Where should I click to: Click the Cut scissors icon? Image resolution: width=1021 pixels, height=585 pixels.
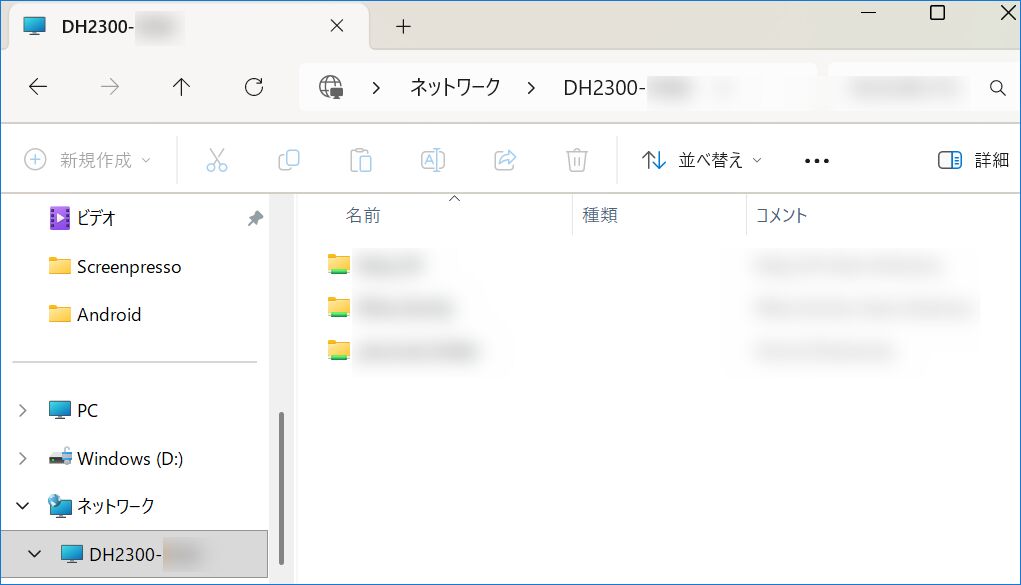pyautogui.click(x=217, y=160)
